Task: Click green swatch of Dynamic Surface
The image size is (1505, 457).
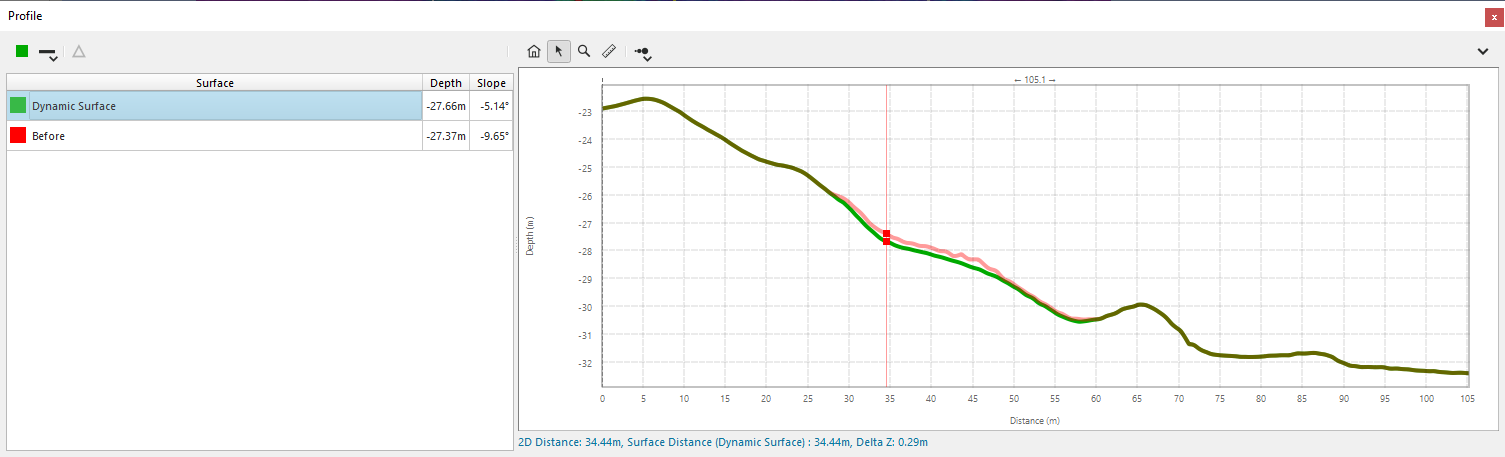Action: tap(18, 106)
